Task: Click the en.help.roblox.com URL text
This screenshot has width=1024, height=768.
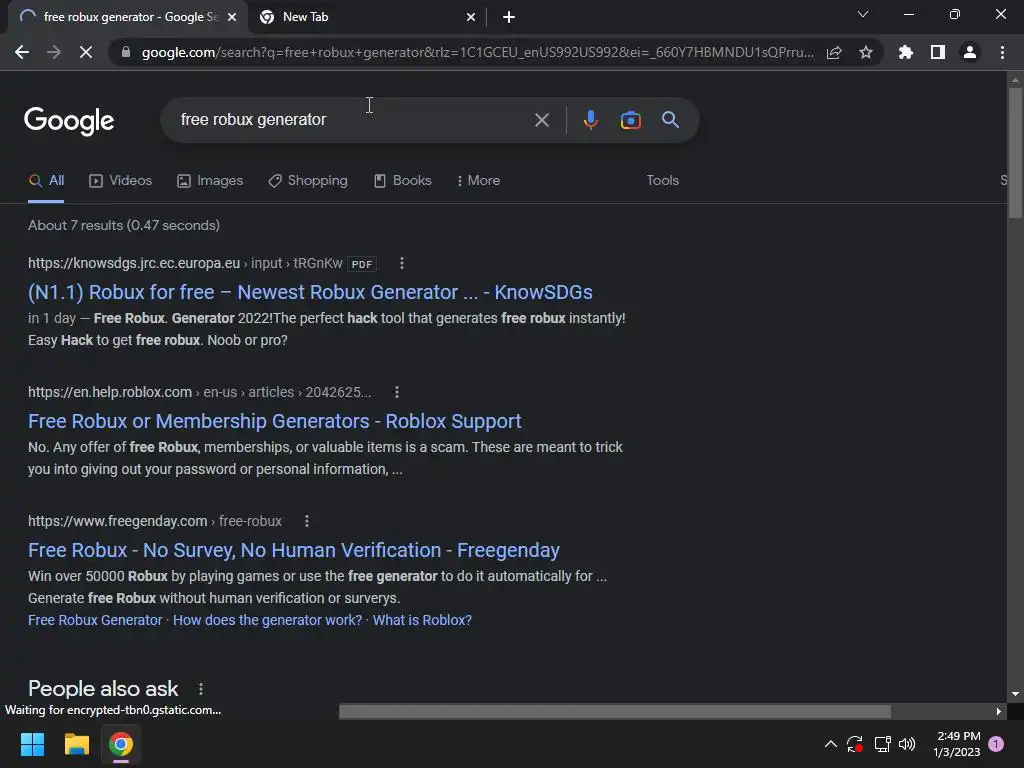Action: (x=110, y=392)
